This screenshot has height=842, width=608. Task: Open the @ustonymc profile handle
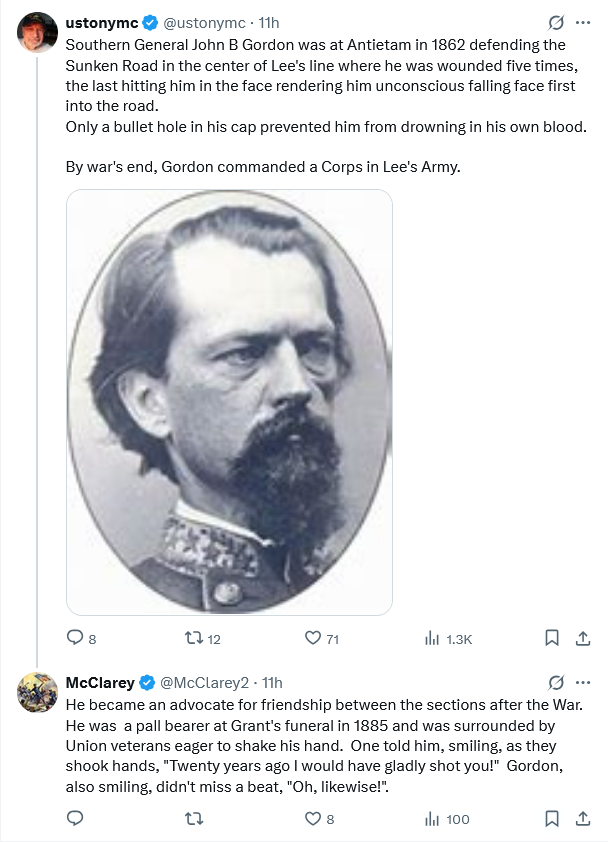coord(204,23)
